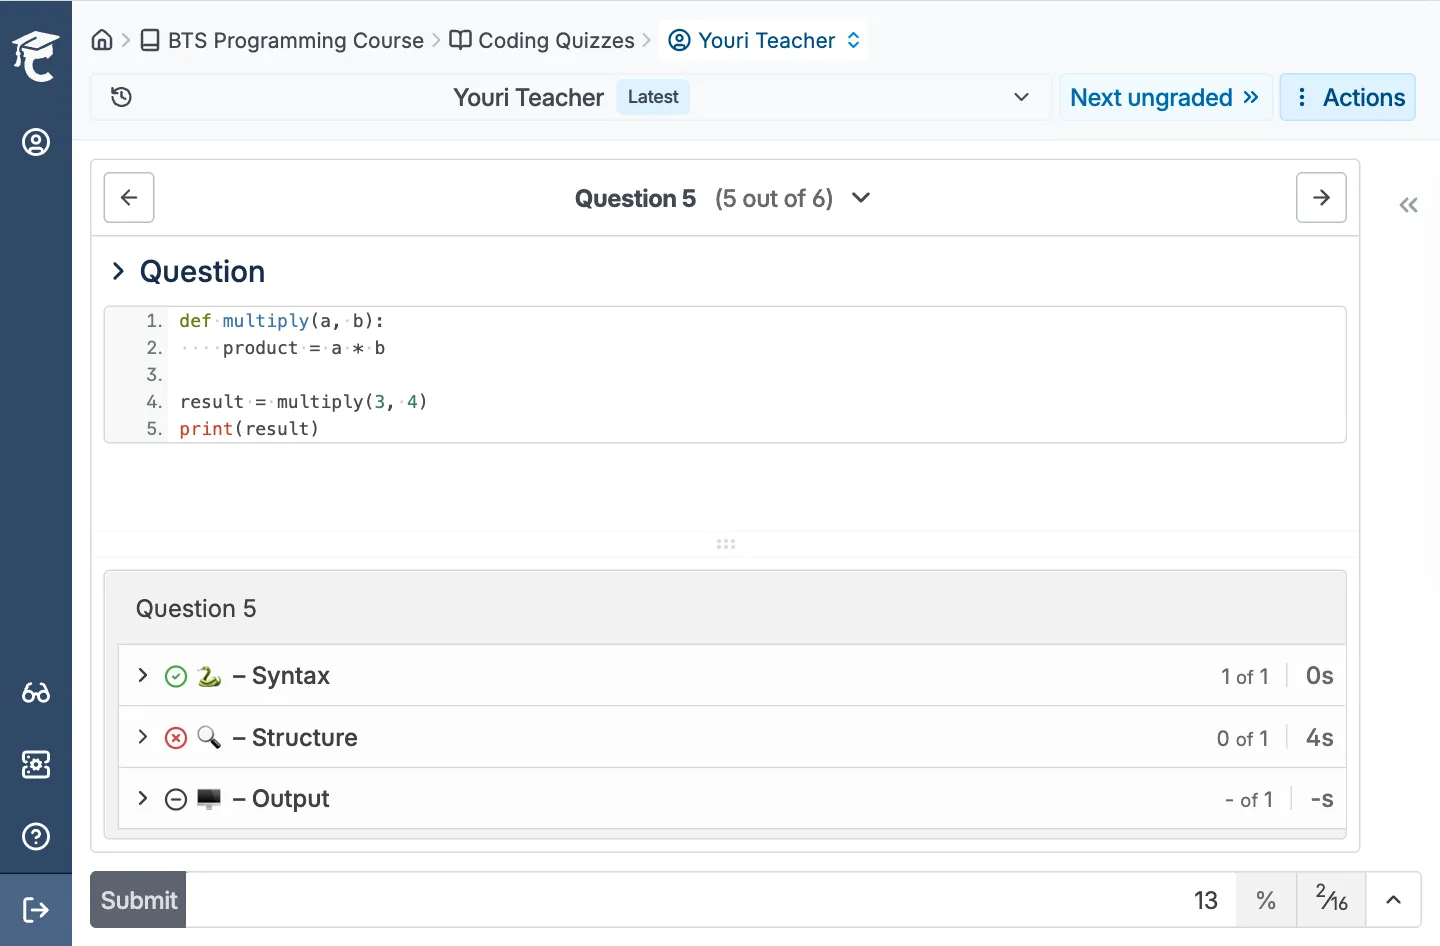Toggle the 2/16 fraction score display
The width and height of the screenshot is (1440, 946).
(1331, 900)
